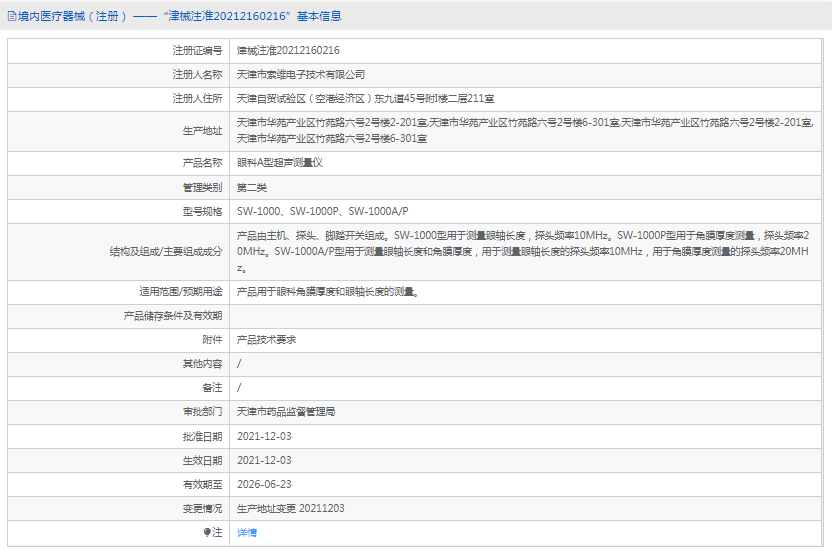Select registration number 津械注准20212160216 in table

point(288,50)
